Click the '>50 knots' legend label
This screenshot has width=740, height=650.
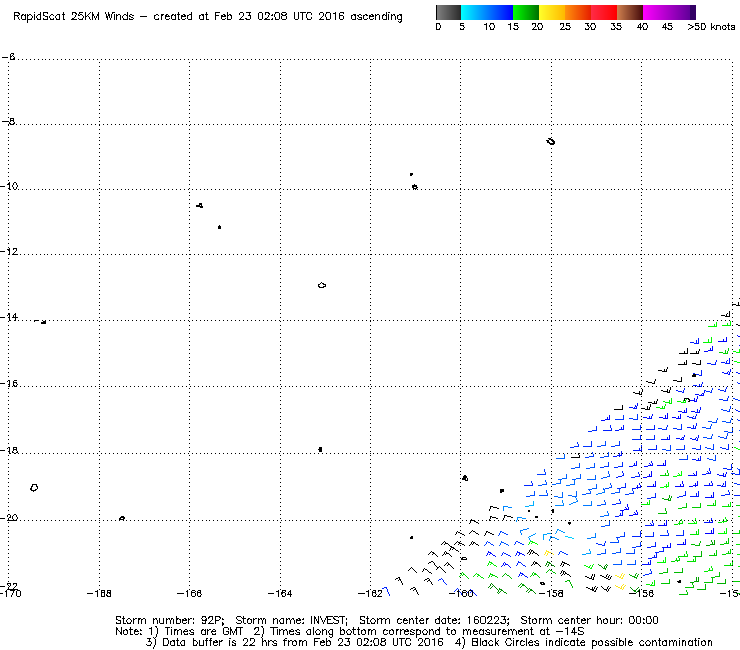711,27
